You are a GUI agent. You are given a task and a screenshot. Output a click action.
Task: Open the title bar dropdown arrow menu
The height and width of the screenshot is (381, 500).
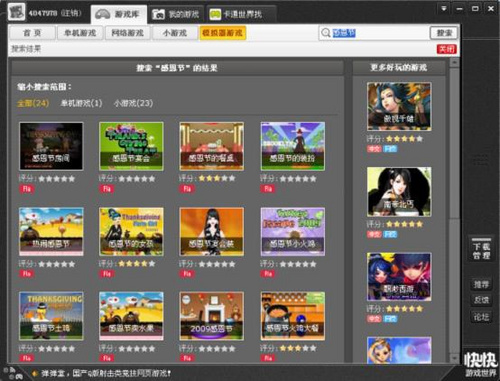pos(444,8)
